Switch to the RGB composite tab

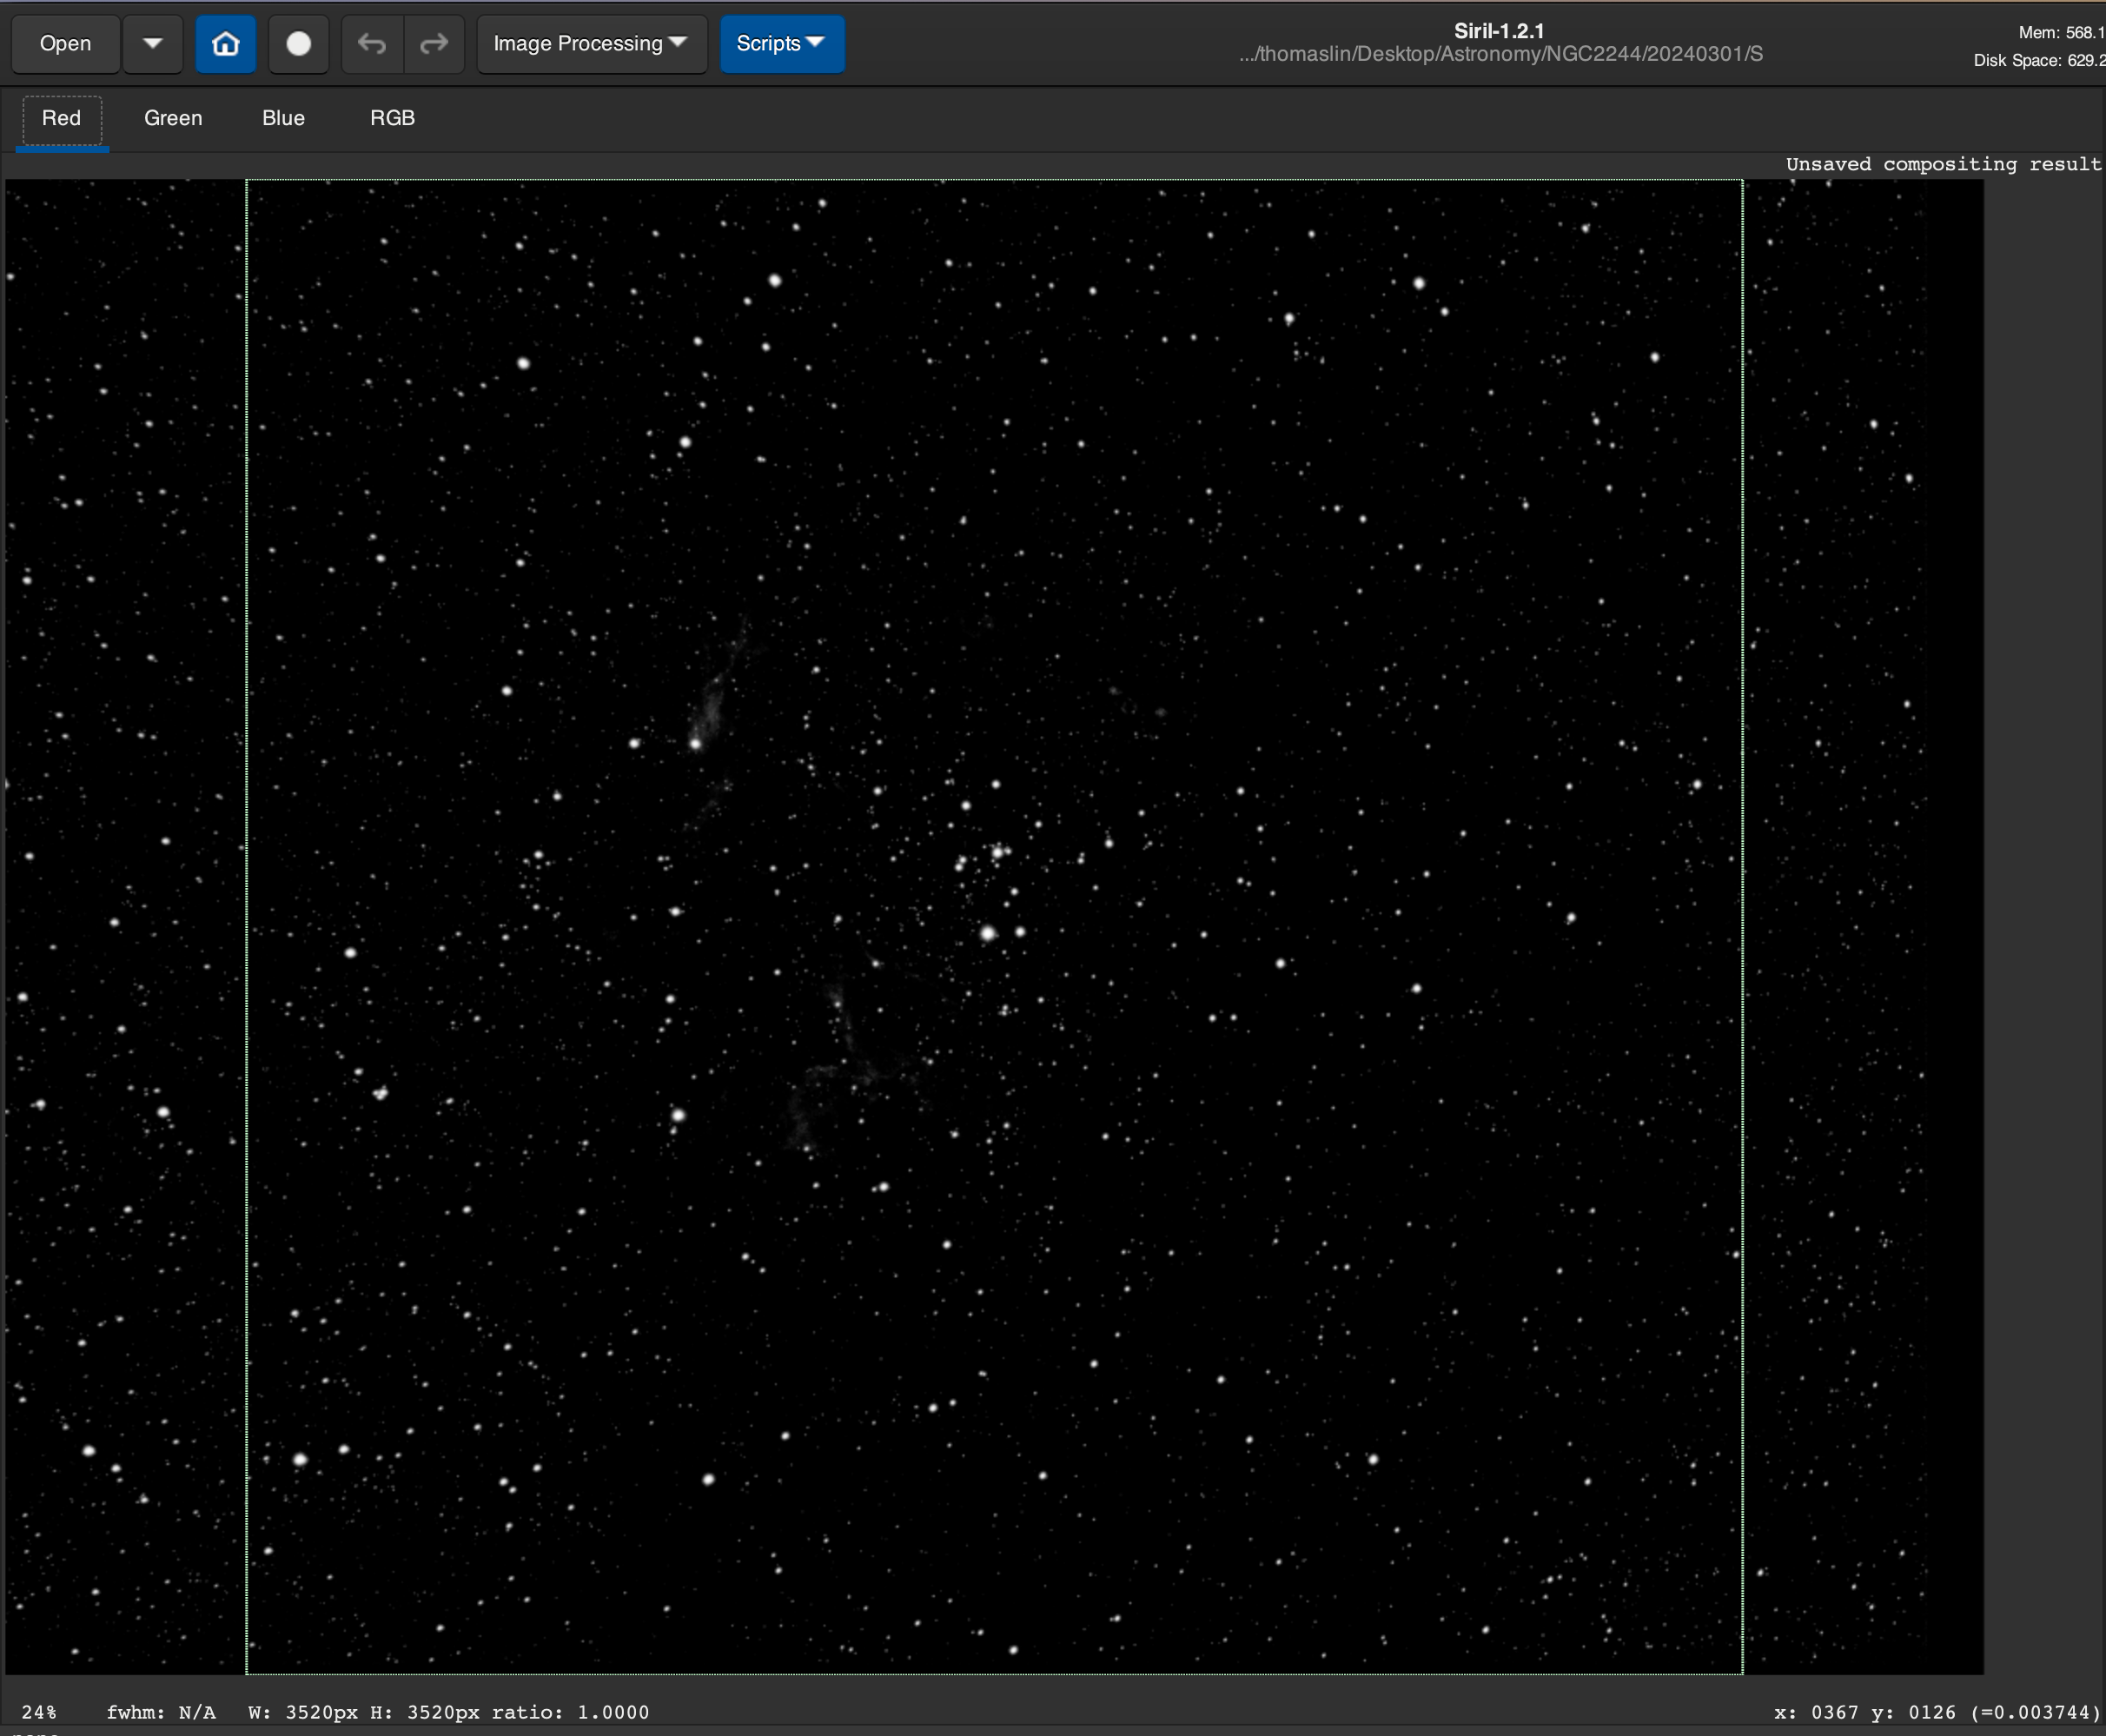click(392, 118)
